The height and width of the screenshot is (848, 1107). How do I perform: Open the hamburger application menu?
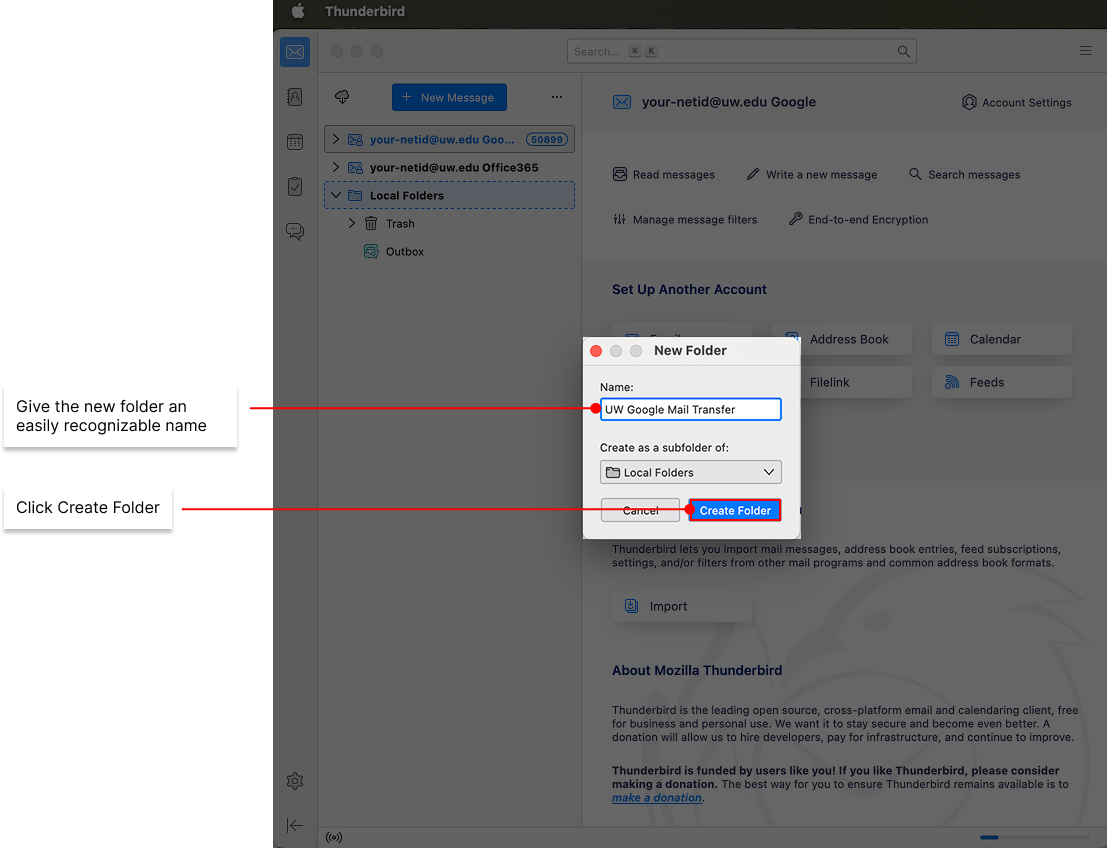(1086, 51)
